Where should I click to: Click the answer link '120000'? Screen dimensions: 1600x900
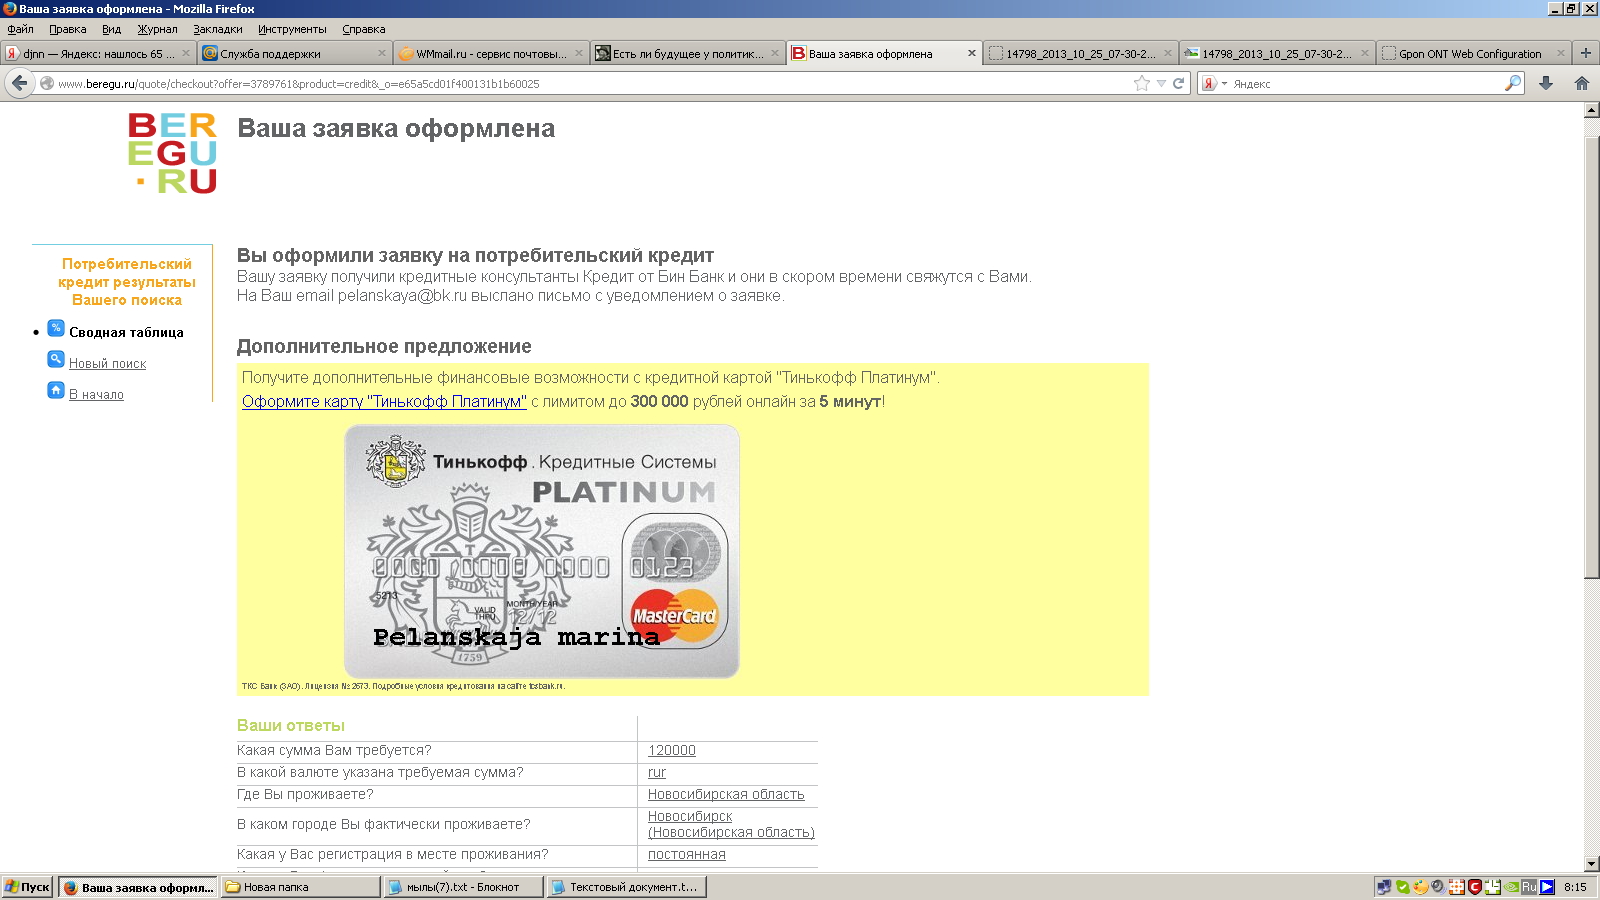(x=672, y=750)
